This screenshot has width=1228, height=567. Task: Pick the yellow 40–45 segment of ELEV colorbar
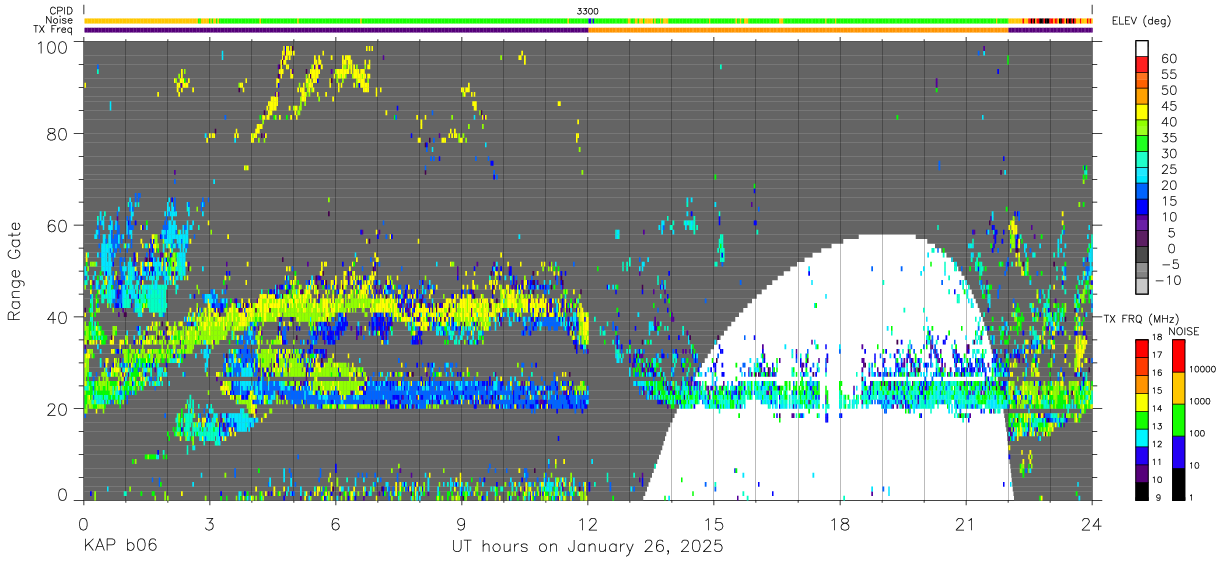click(x=1142, y=111)
